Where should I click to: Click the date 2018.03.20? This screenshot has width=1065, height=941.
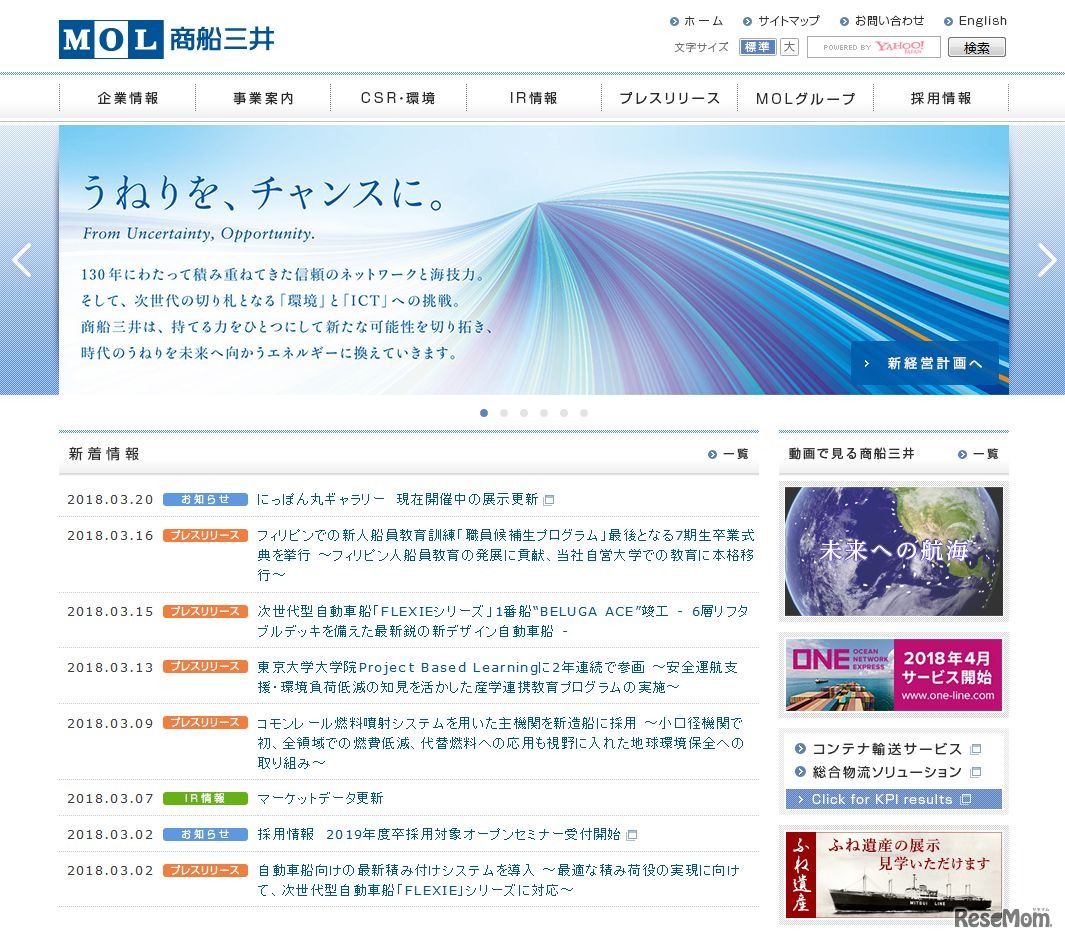tap(110, 499)
